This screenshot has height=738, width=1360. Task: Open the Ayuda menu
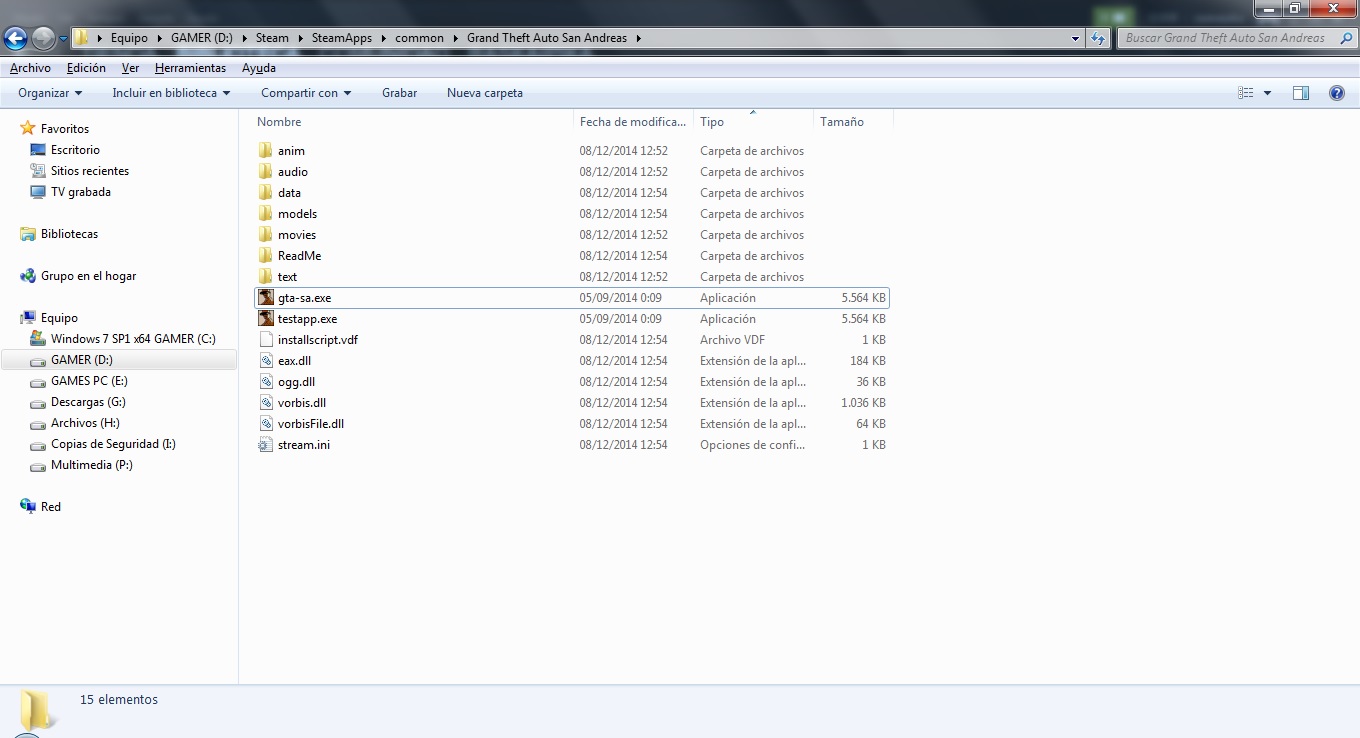(x=259, y=68)
